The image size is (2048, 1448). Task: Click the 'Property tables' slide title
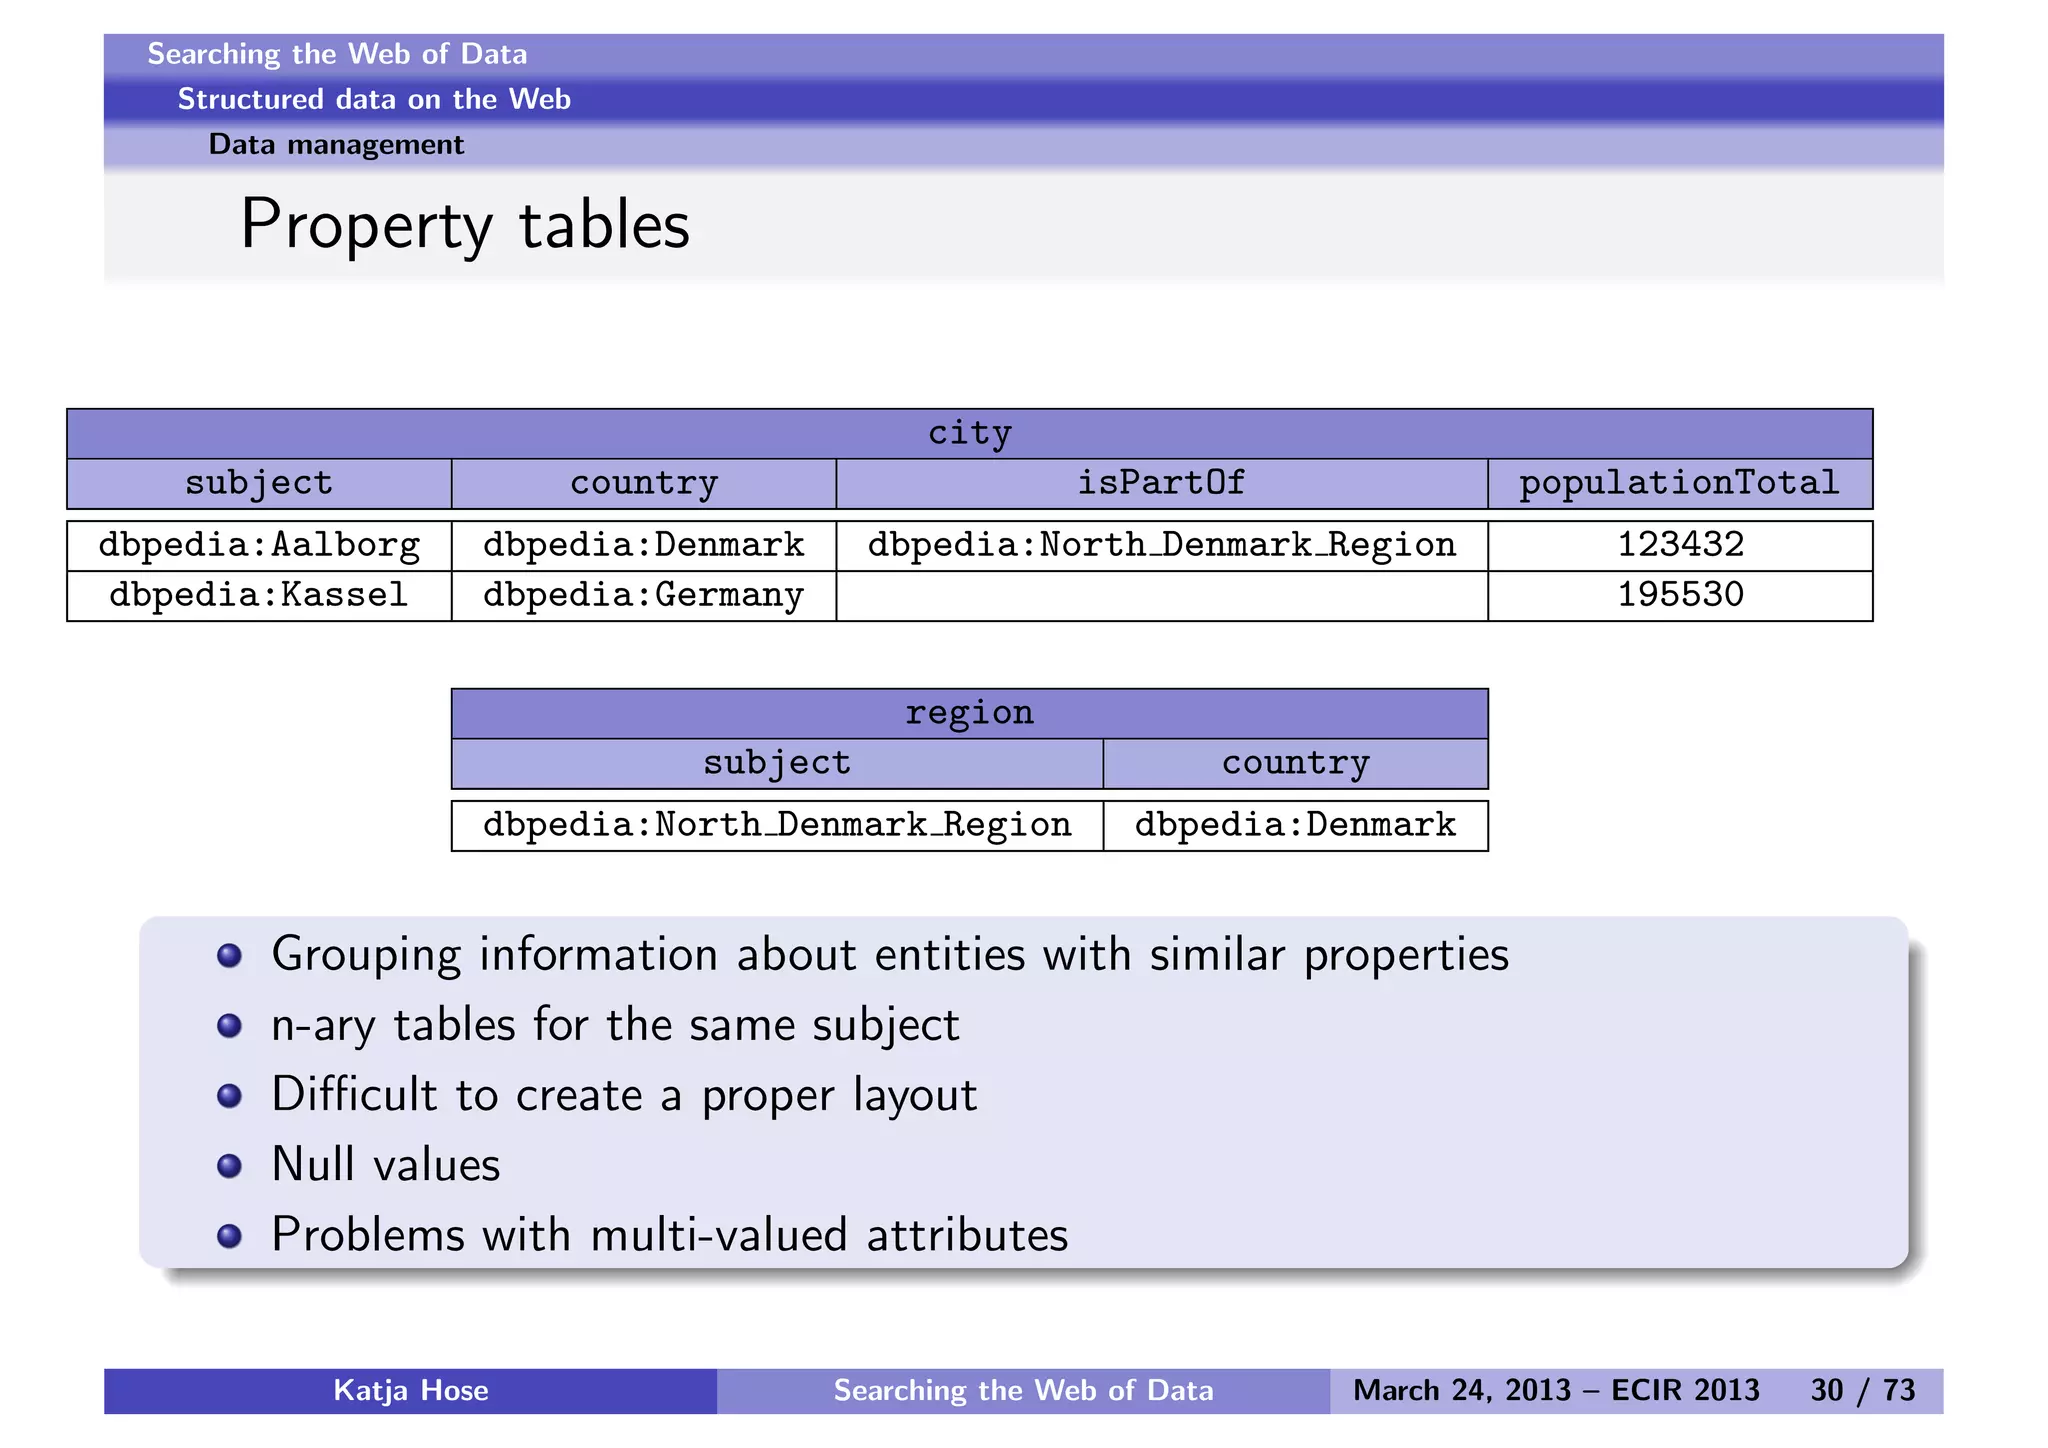point(465,224)
